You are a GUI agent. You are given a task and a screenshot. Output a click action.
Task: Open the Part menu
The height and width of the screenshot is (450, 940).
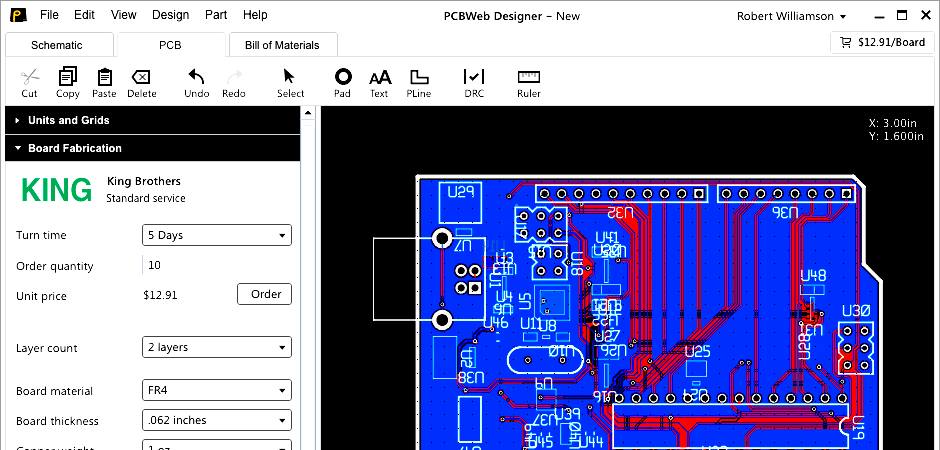coord(216,15)
